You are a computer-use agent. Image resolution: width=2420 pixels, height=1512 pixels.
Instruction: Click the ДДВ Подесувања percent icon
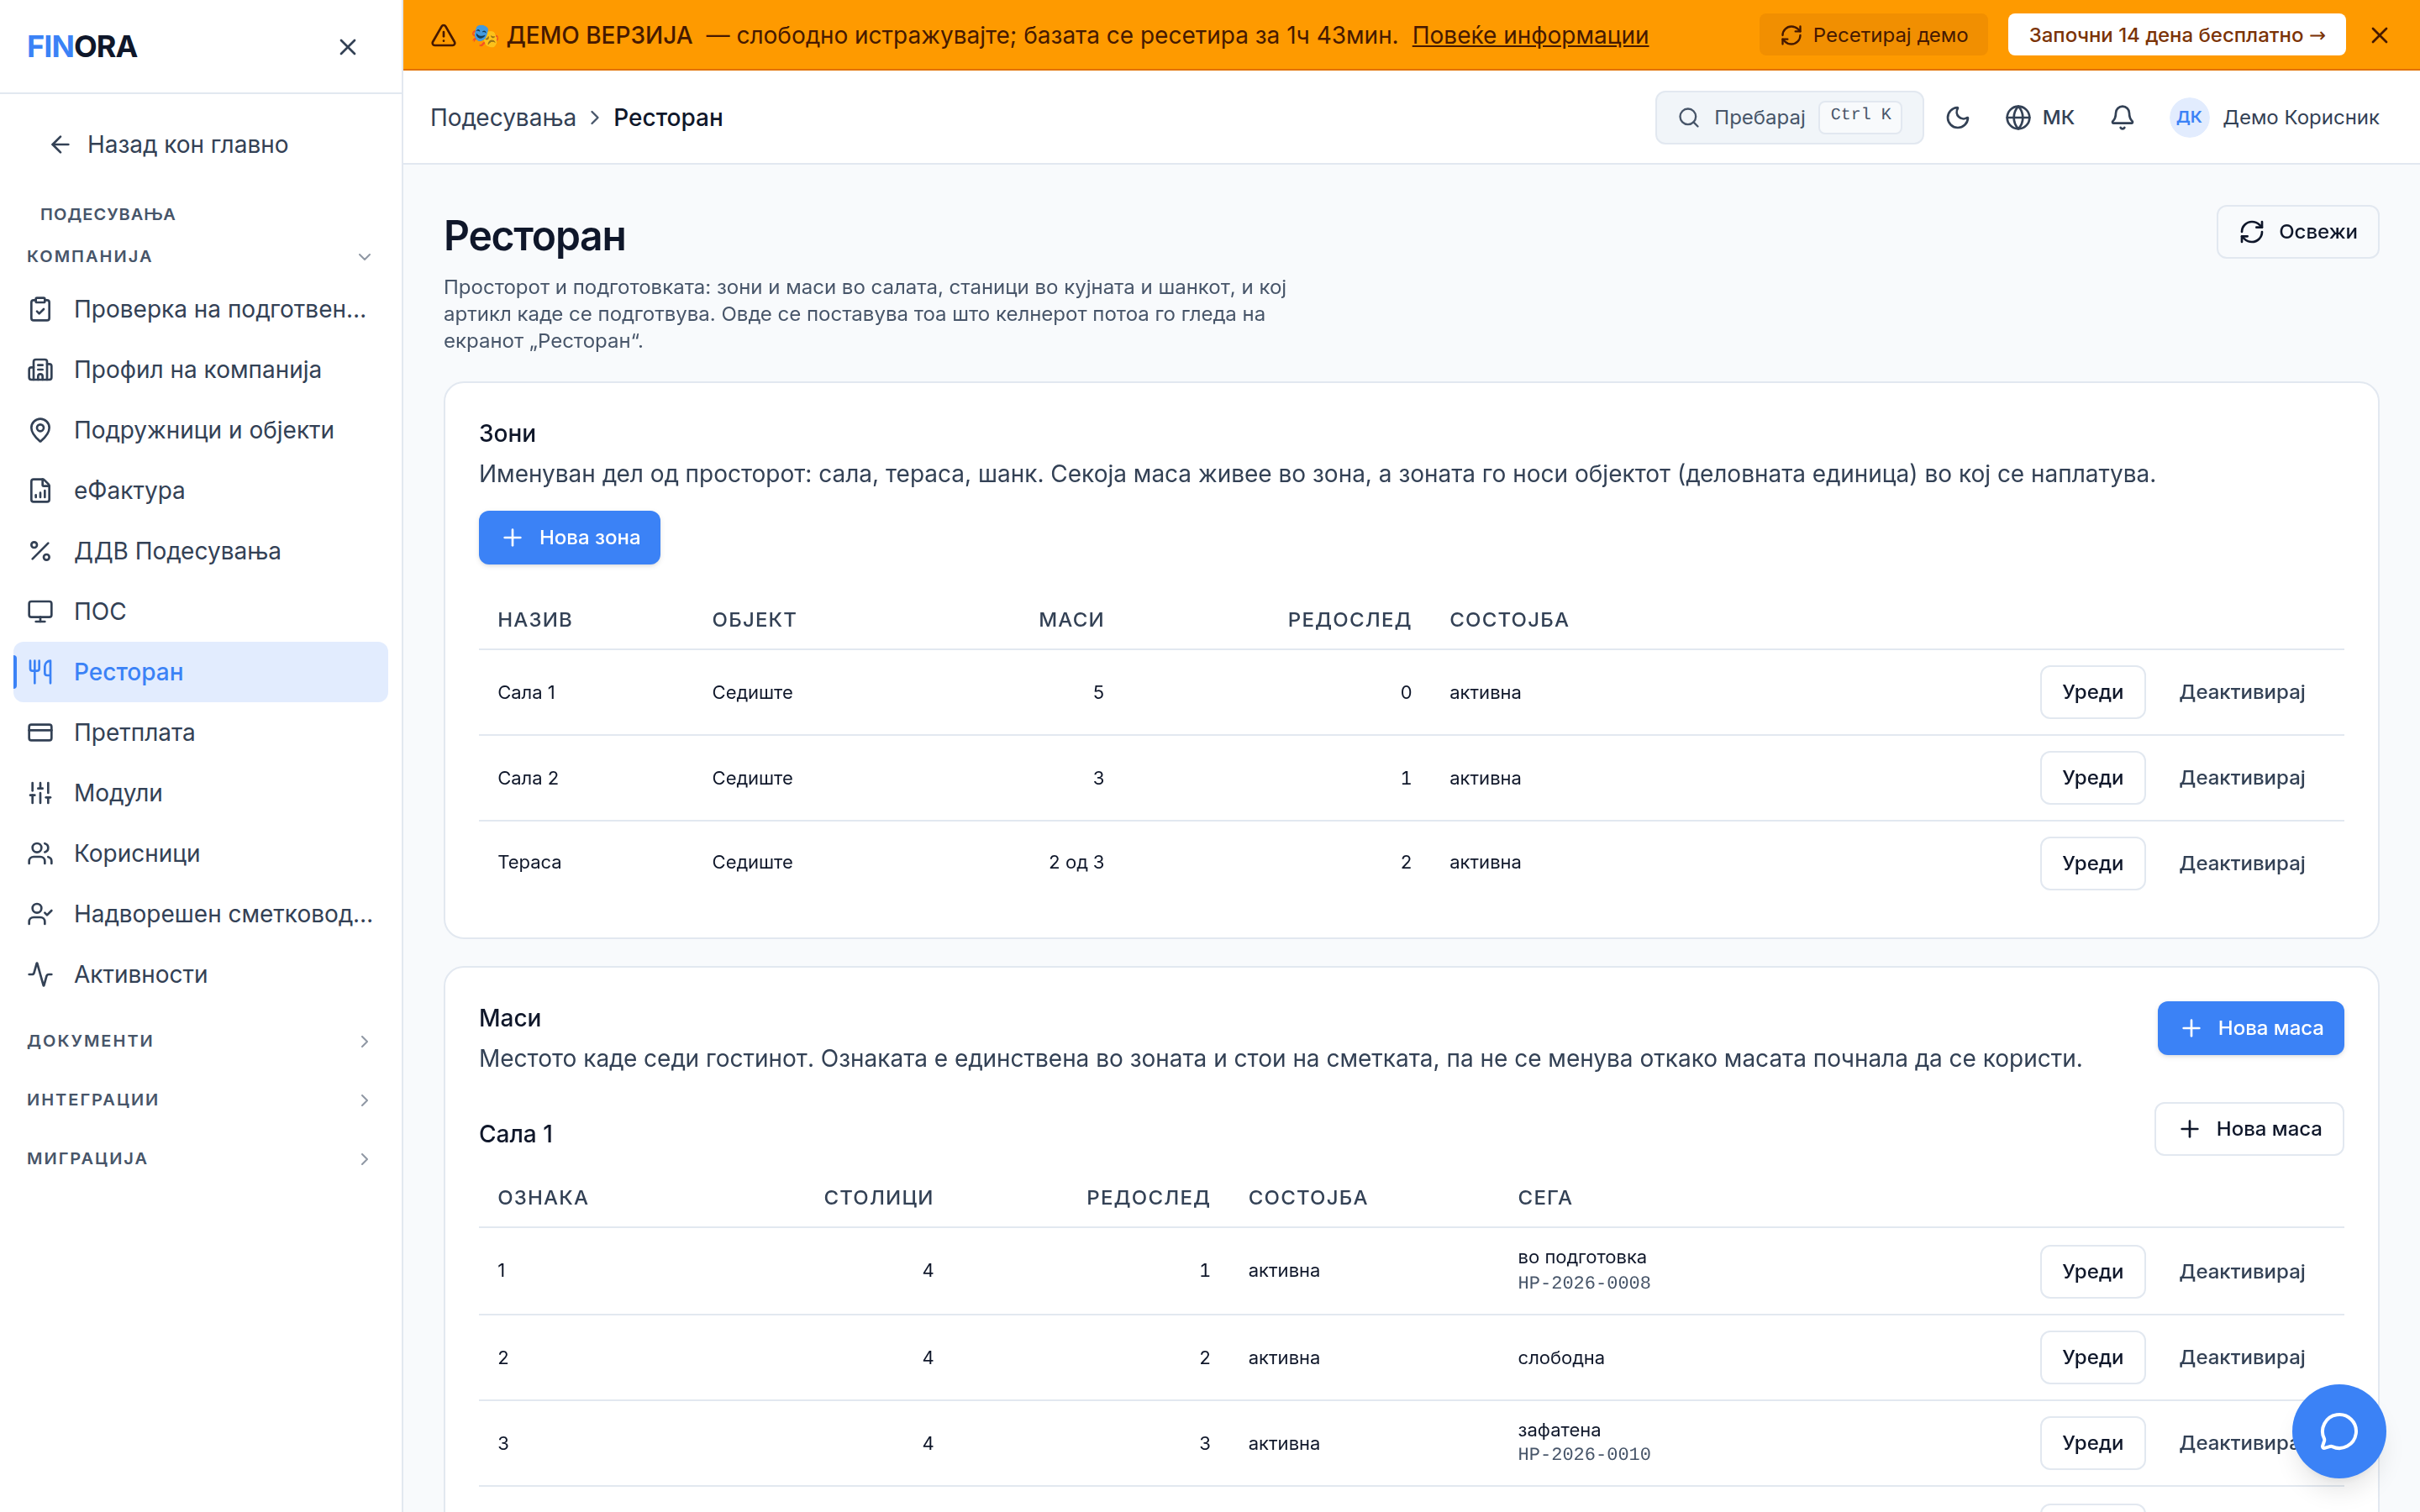(x=40, y=551)
